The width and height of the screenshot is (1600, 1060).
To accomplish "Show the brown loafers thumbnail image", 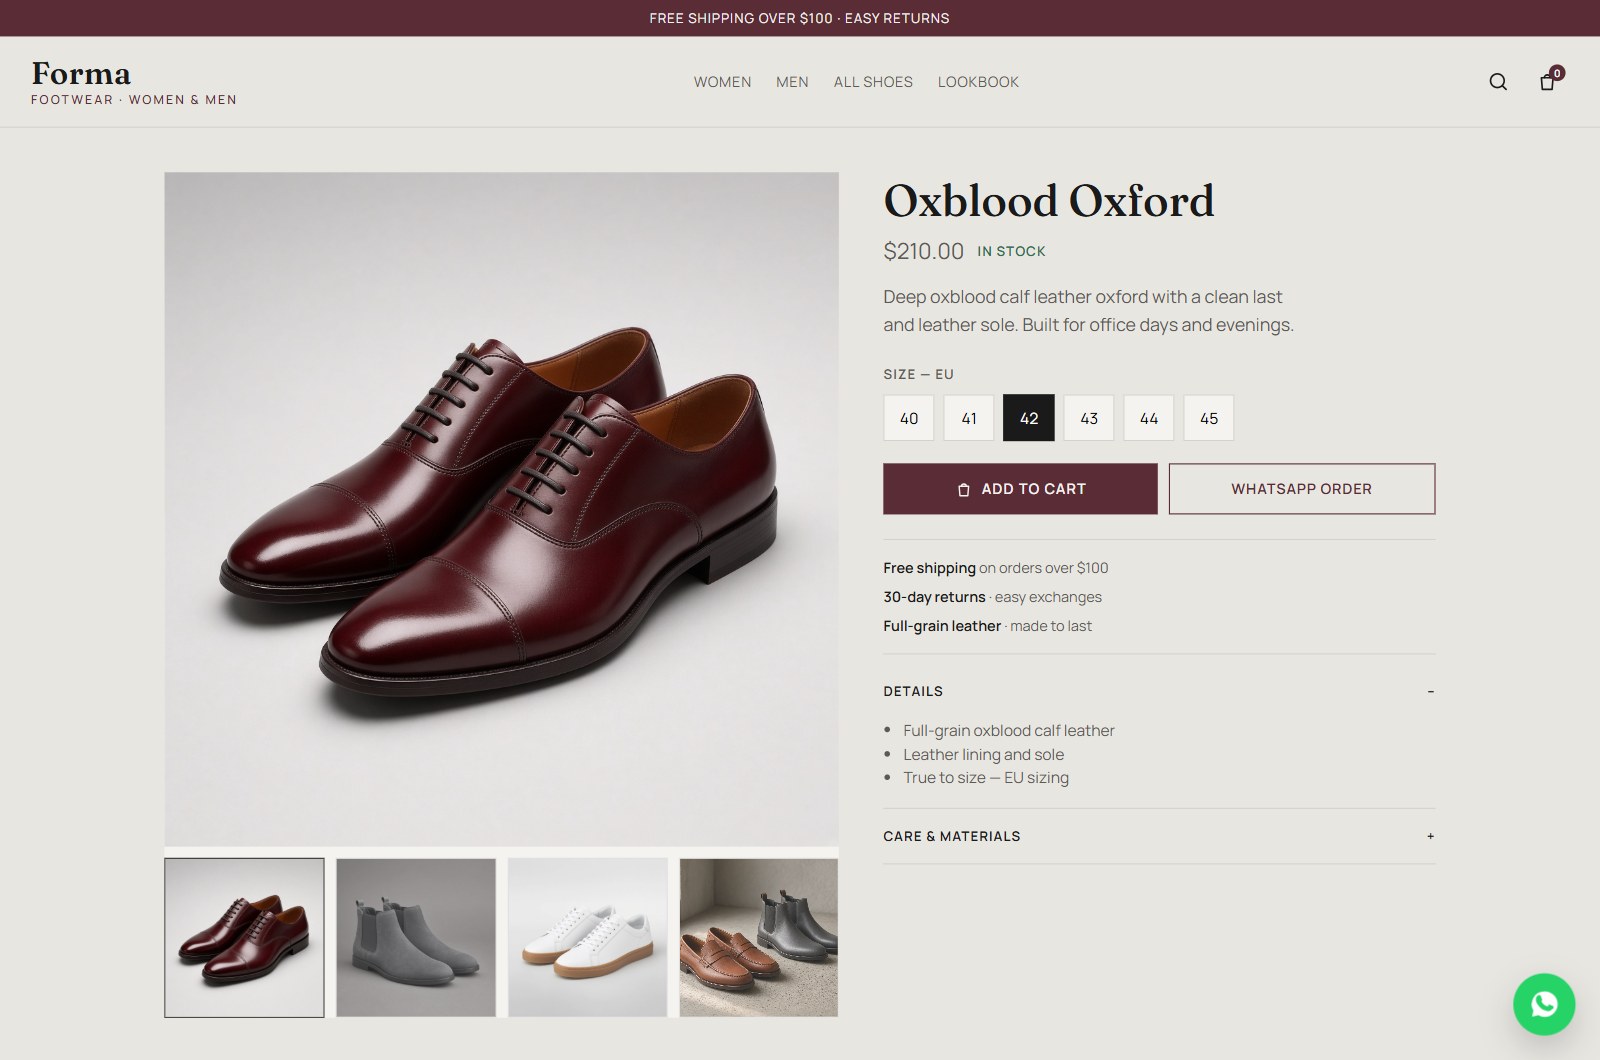I will [759, 938].
